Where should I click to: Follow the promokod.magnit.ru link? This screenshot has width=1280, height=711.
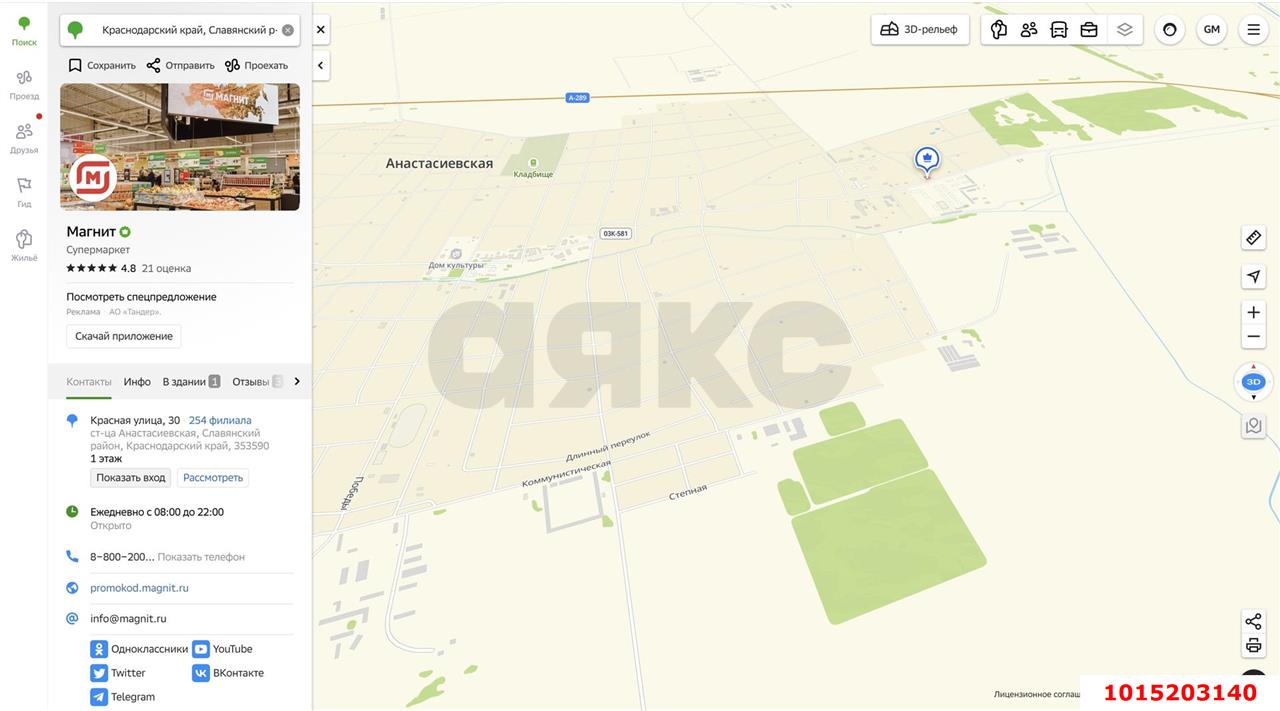[x=139, y=587]
